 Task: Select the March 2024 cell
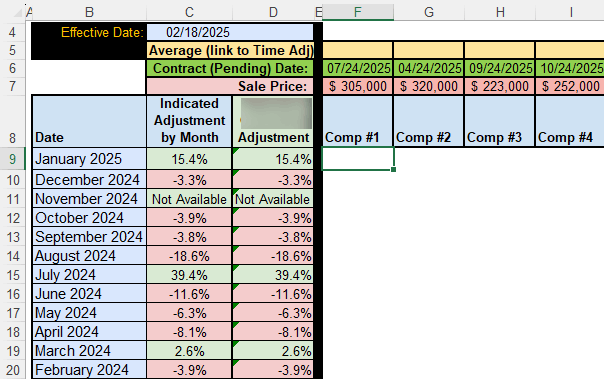(89, 351)
